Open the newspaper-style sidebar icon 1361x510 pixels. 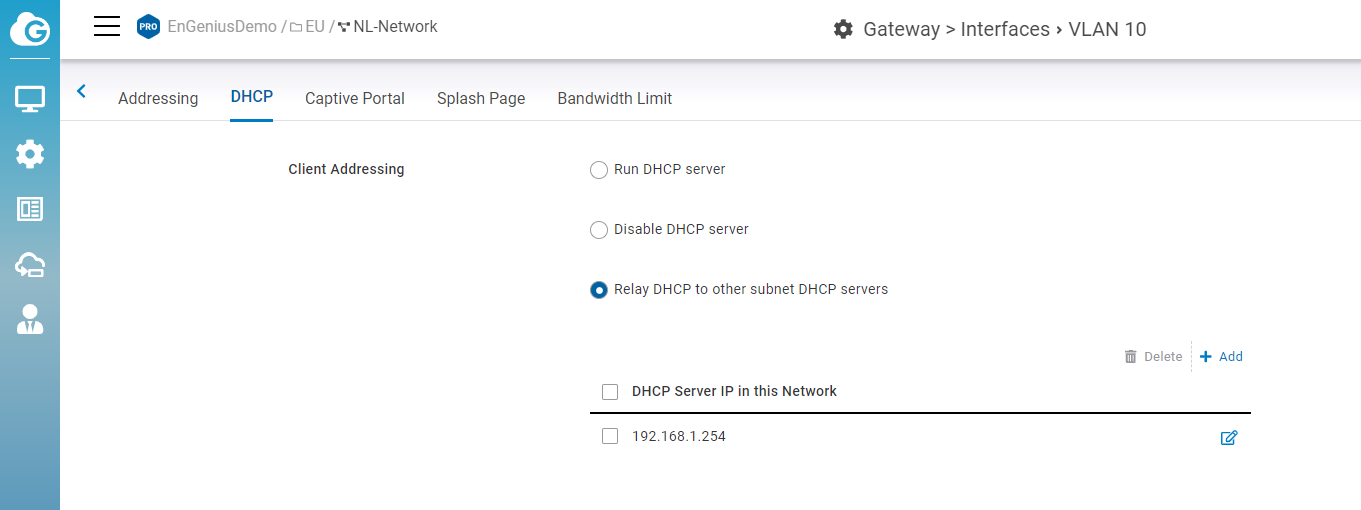30,209
